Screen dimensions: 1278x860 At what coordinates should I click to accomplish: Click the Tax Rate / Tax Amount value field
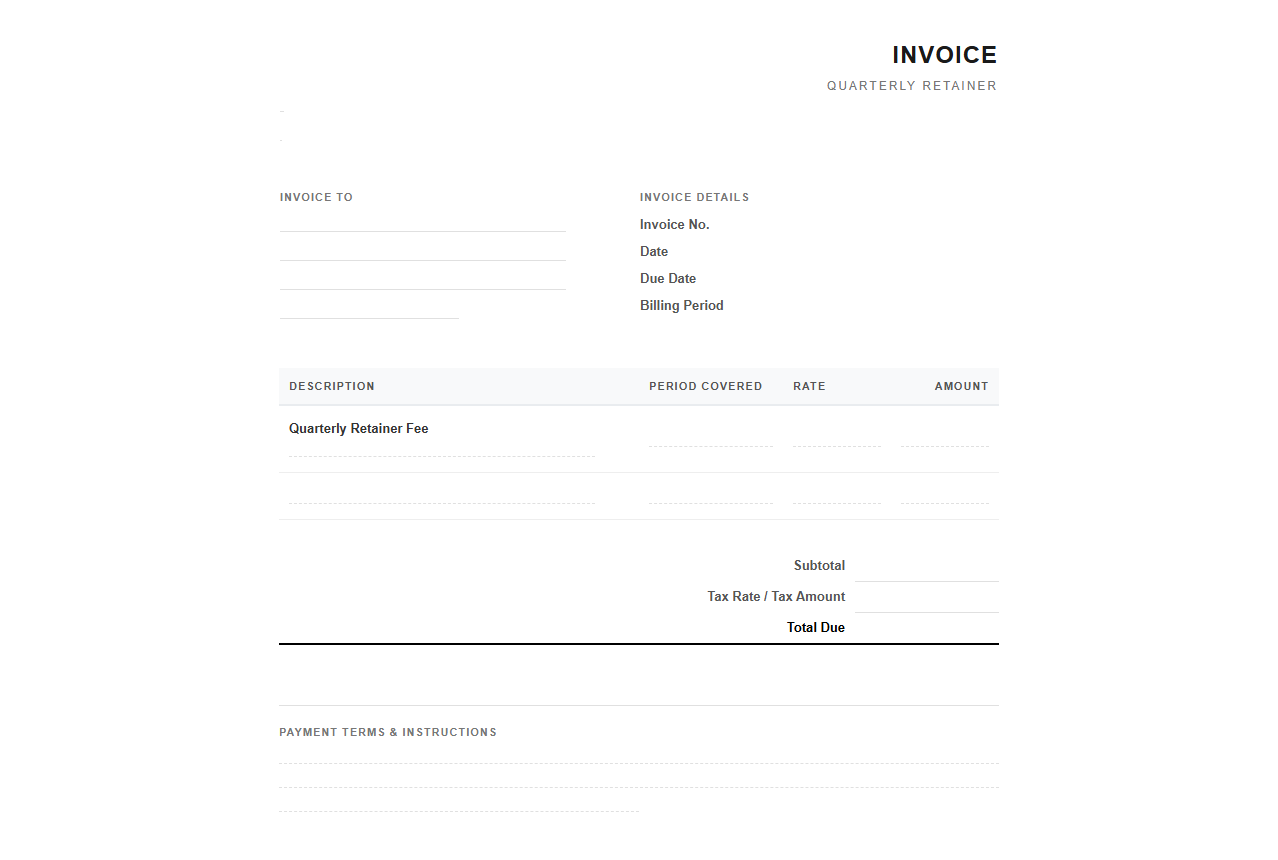click(x=927, y=597)
